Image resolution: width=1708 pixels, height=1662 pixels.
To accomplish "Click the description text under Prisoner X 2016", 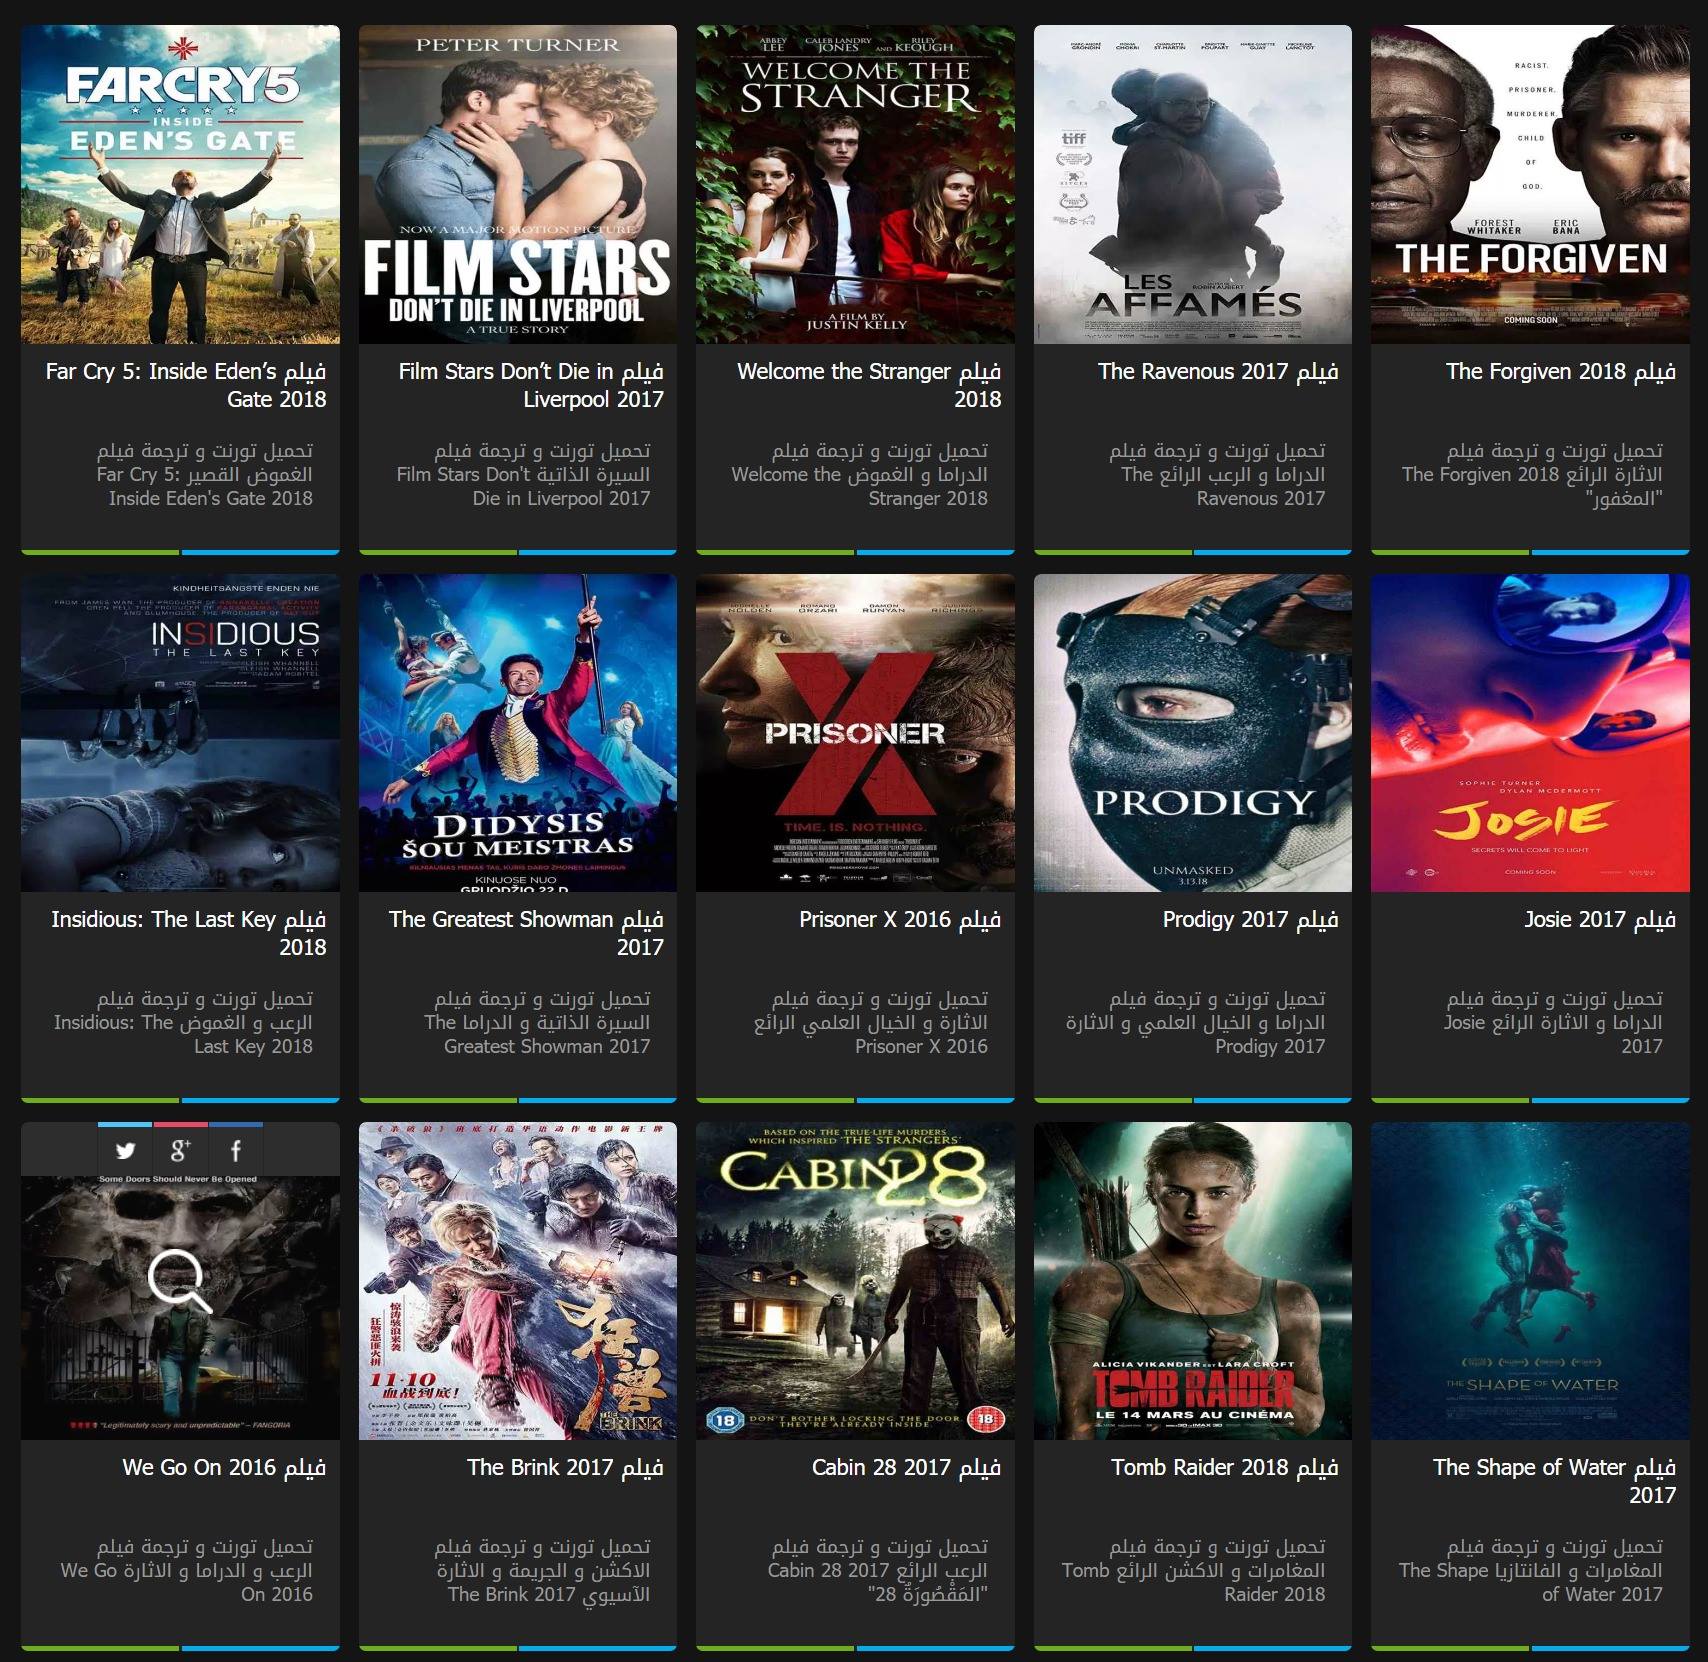I will click(871, 1023).
